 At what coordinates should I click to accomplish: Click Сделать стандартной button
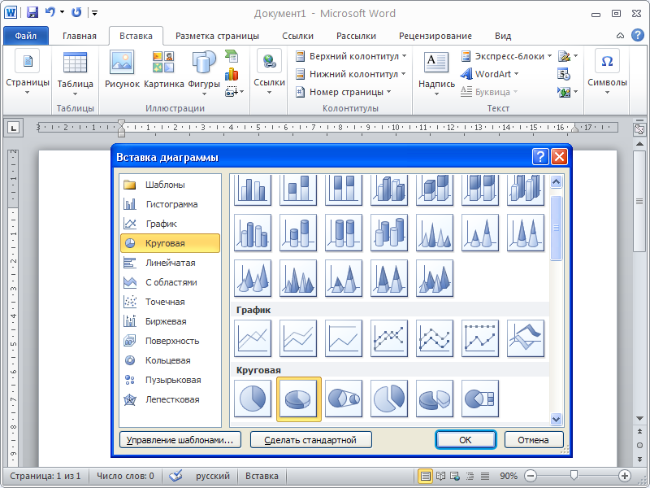311,440
